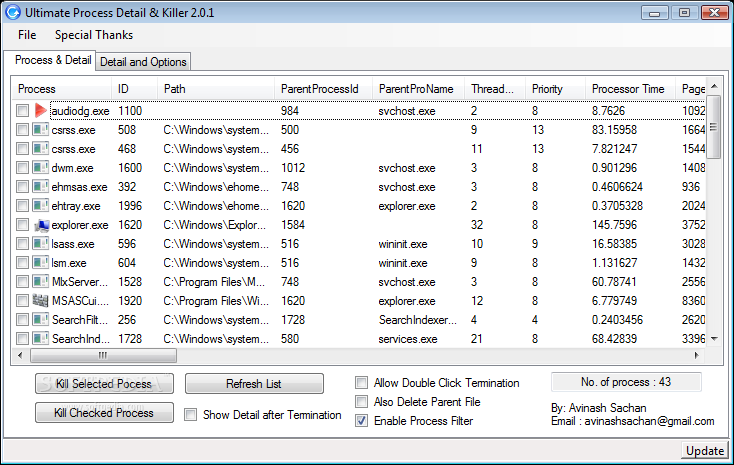The height and width of the screenshot is (465, 734).
Task: Click the No. of process : 43 button
Action: [626, 382]
